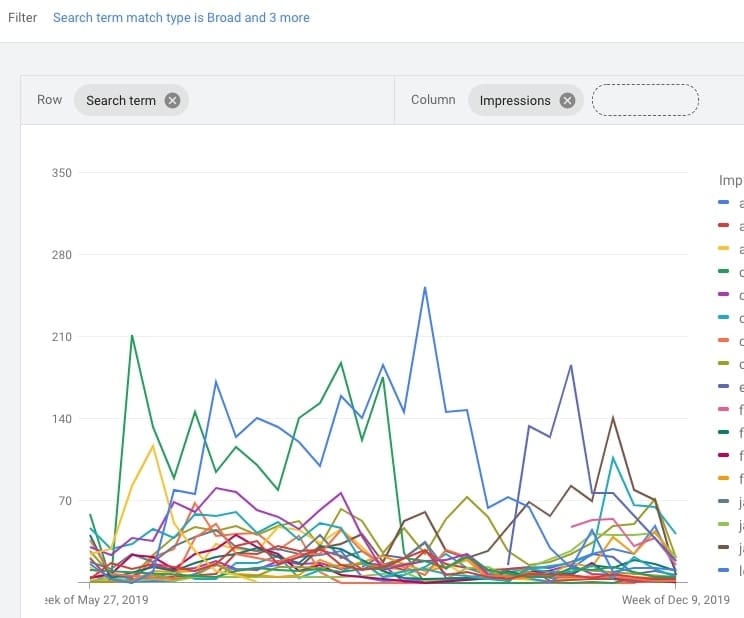The width and height of the screenshot is (744, 618).
Task: Click the Column label
Action: coord(433,100)
